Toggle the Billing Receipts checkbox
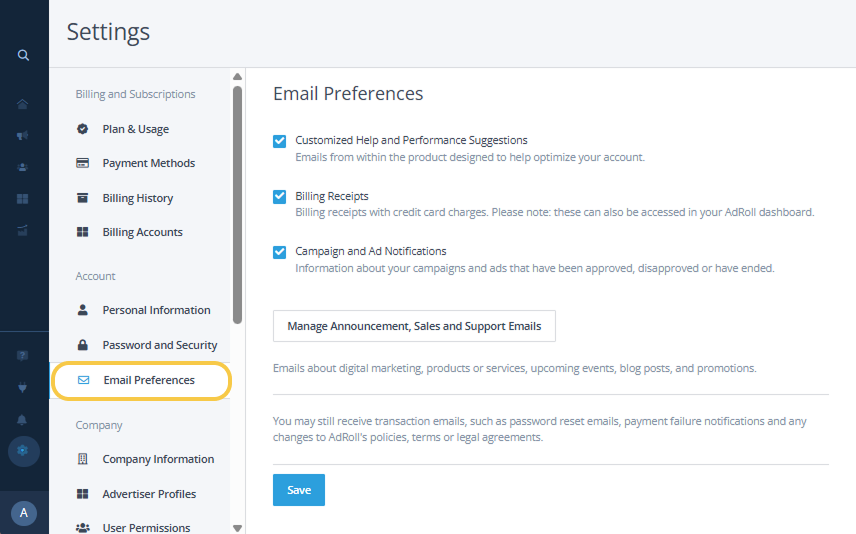Screen dimensions: 856x534 280,197
